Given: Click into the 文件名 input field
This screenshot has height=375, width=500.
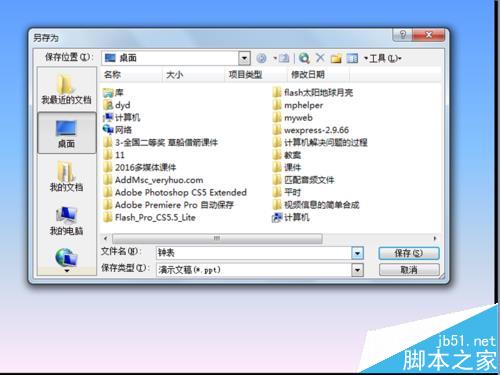Looking at the screenshot, I should click(254, 253).
